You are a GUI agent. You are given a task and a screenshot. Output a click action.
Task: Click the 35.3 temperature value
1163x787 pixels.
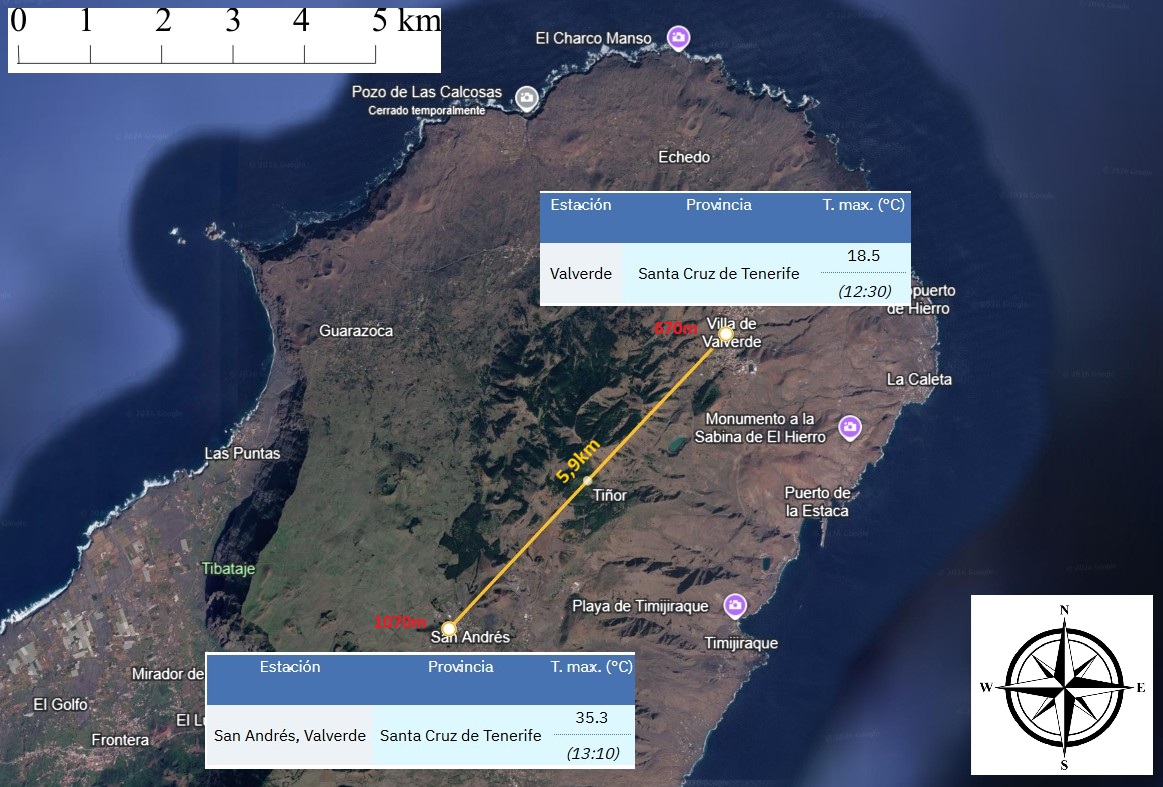tap(591, 717)
